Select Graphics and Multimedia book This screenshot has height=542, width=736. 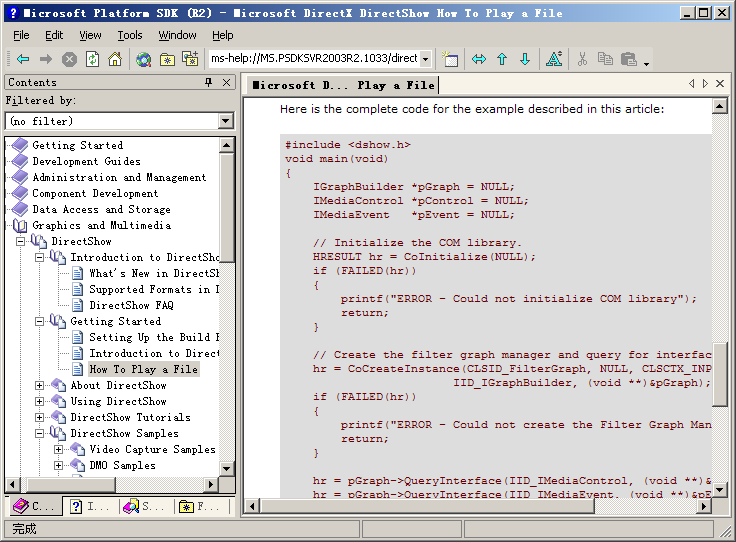101,226
